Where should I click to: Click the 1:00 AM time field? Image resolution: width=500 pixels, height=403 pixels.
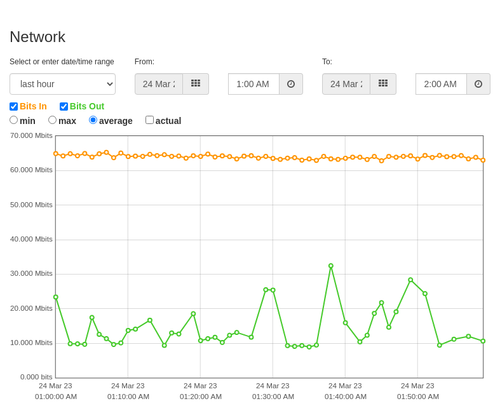coord(254,84)
